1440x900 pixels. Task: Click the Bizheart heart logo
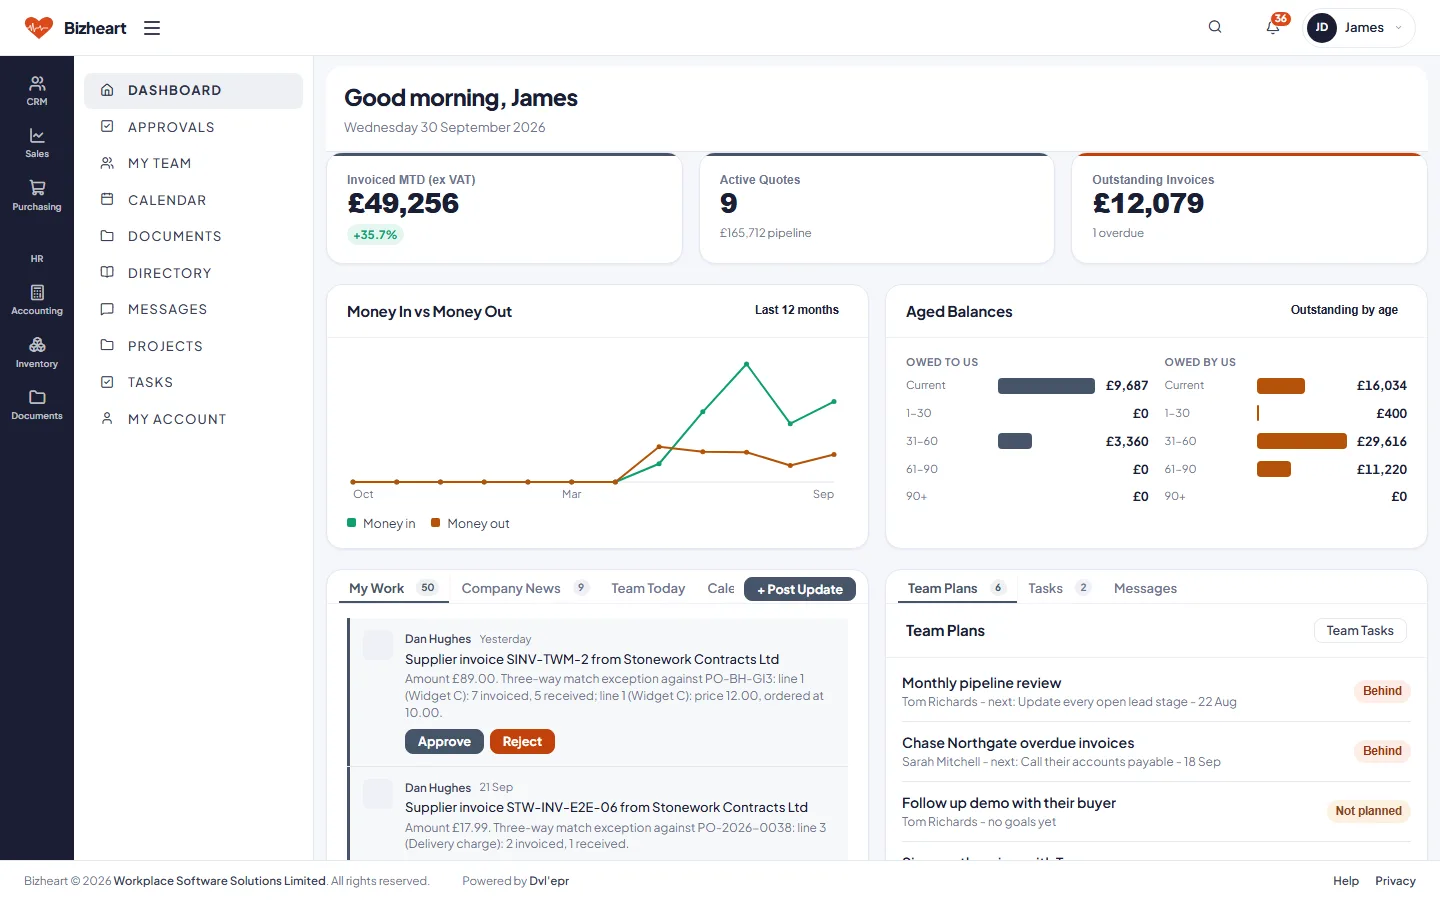click(x=39, y=28)
